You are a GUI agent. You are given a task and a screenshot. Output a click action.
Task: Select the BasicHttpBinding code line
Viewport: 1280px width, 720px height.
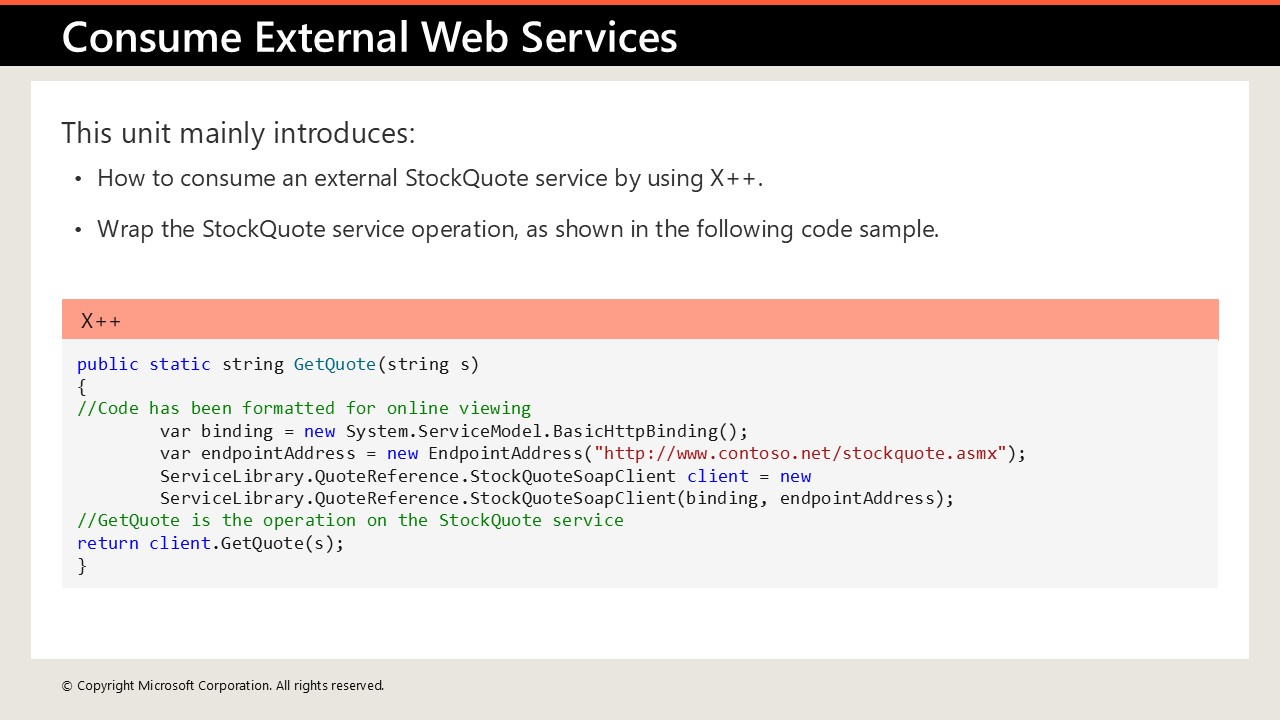point(453,431)
